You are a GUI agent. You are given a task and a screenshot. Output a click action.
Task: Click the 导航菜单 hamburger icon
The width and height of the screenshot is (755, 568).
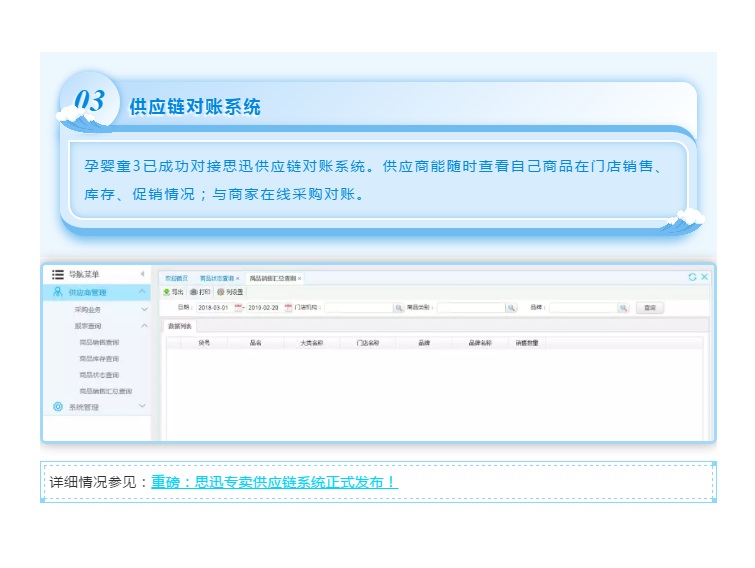coord(58,274)
